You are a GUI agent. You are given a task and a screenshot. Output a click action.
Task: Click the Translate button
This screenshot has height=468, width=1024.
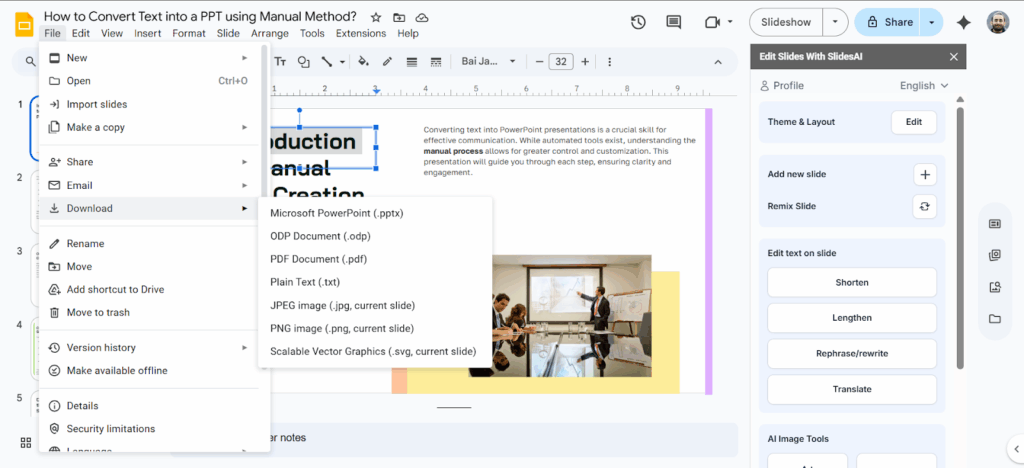tap(852, 389)
